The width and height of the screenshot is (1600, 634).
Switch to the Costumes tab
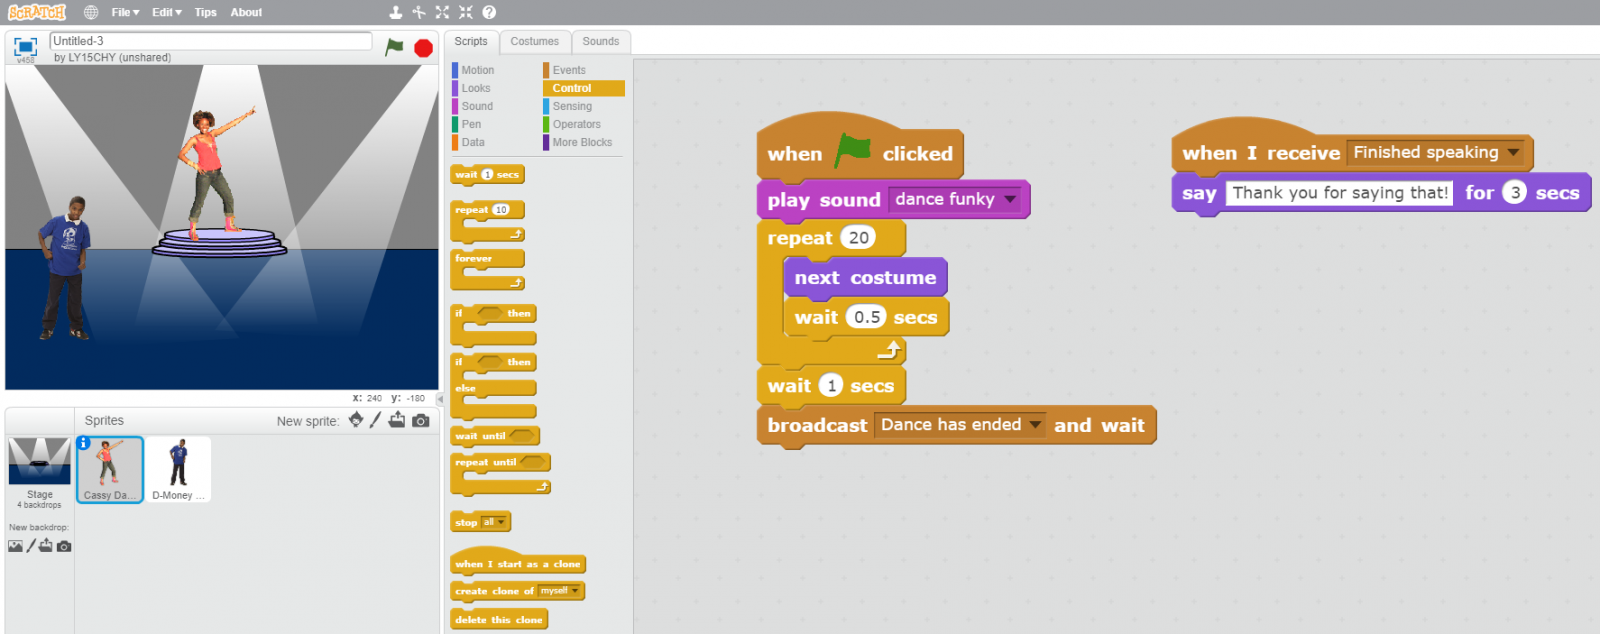pyautogui.click(x=534, y=41)
